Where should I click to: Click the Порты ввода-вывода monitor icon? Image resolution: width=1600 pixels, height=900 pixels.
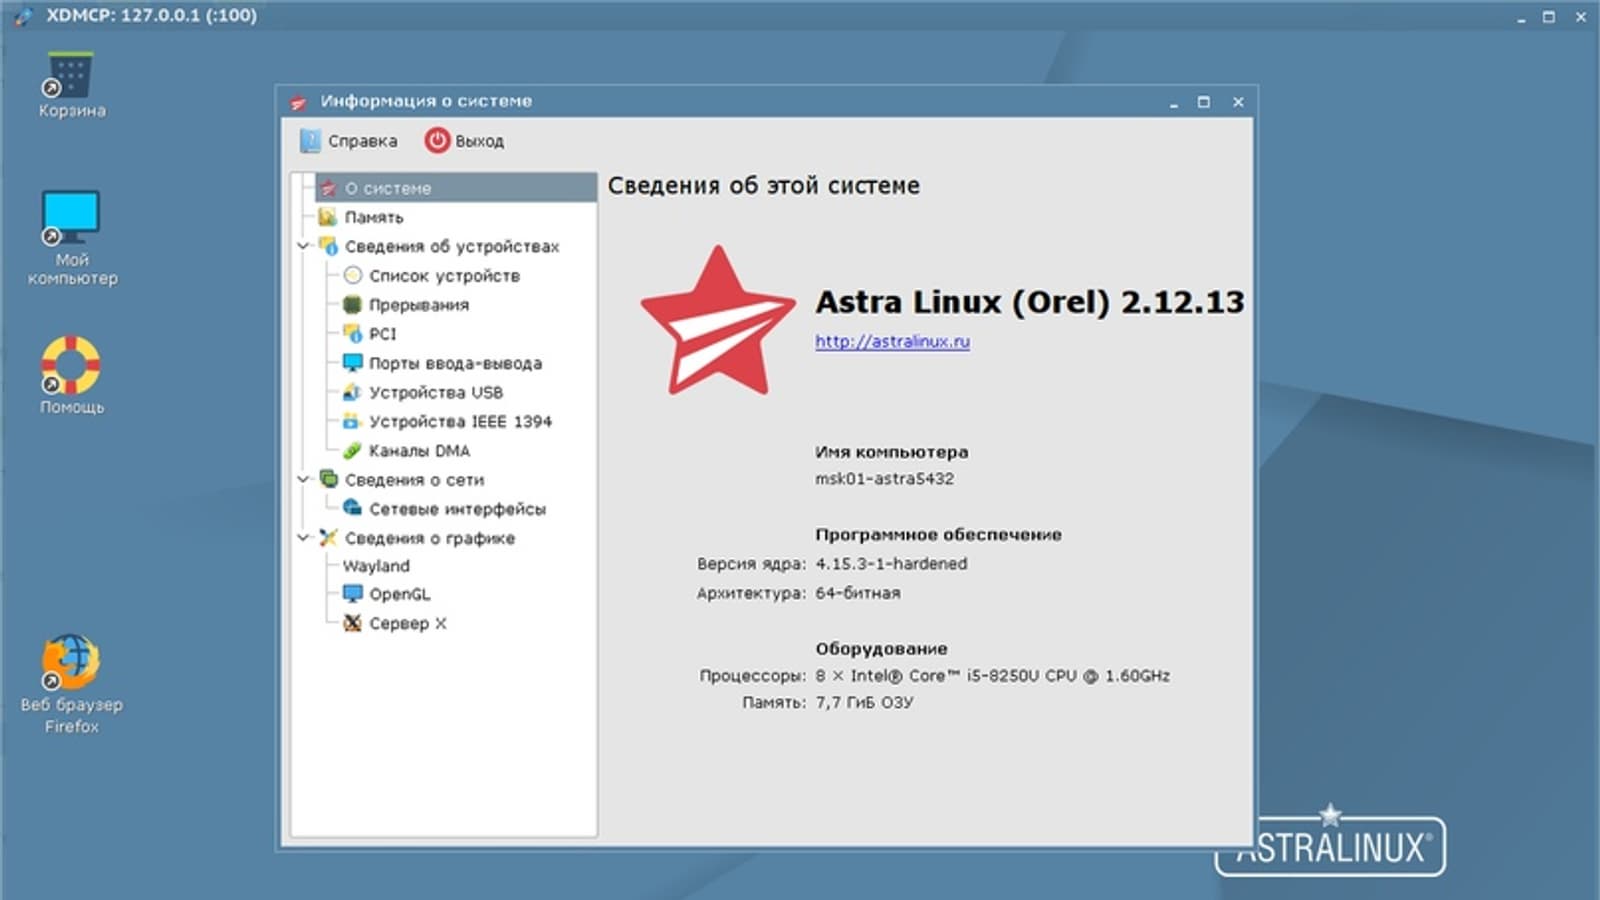(x=352, y=362)
